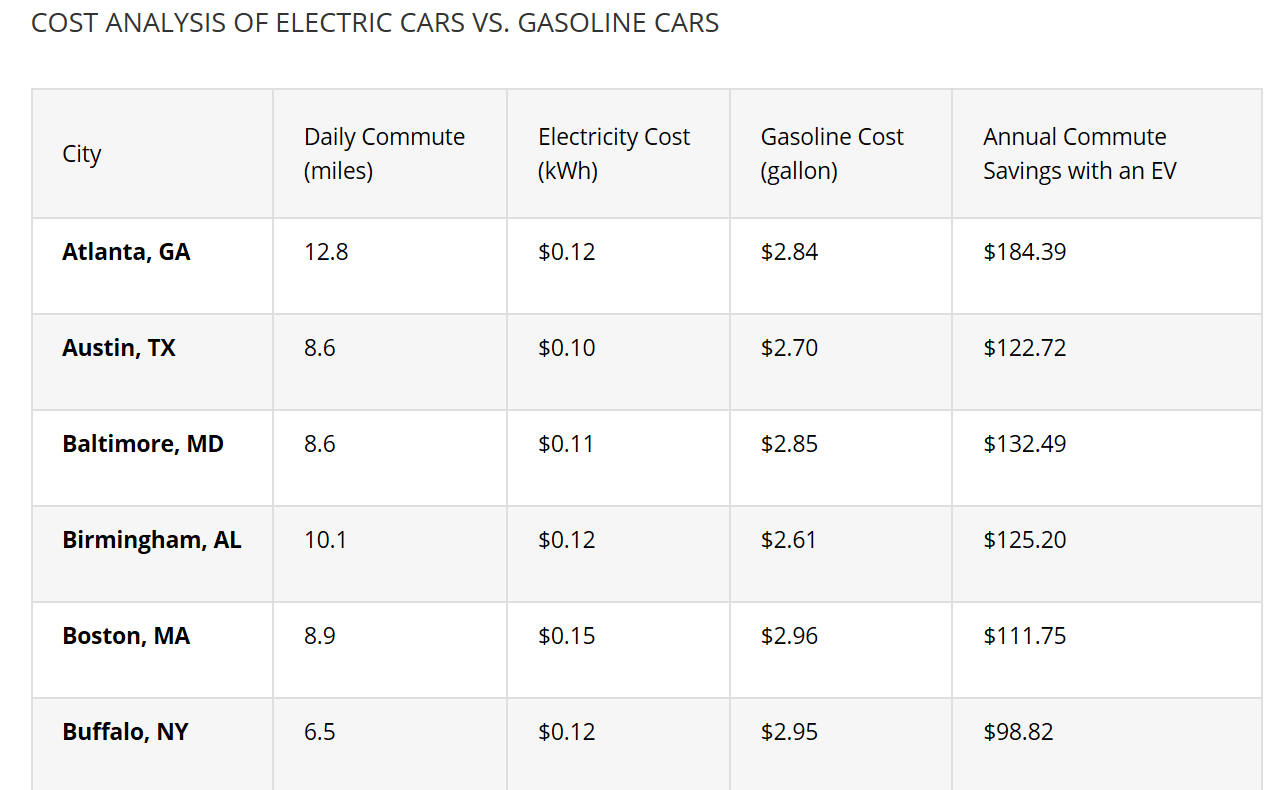Screen dimensions: 1284x790
Task: Select the Atlanta, GA row label
Action: point(126,252)
